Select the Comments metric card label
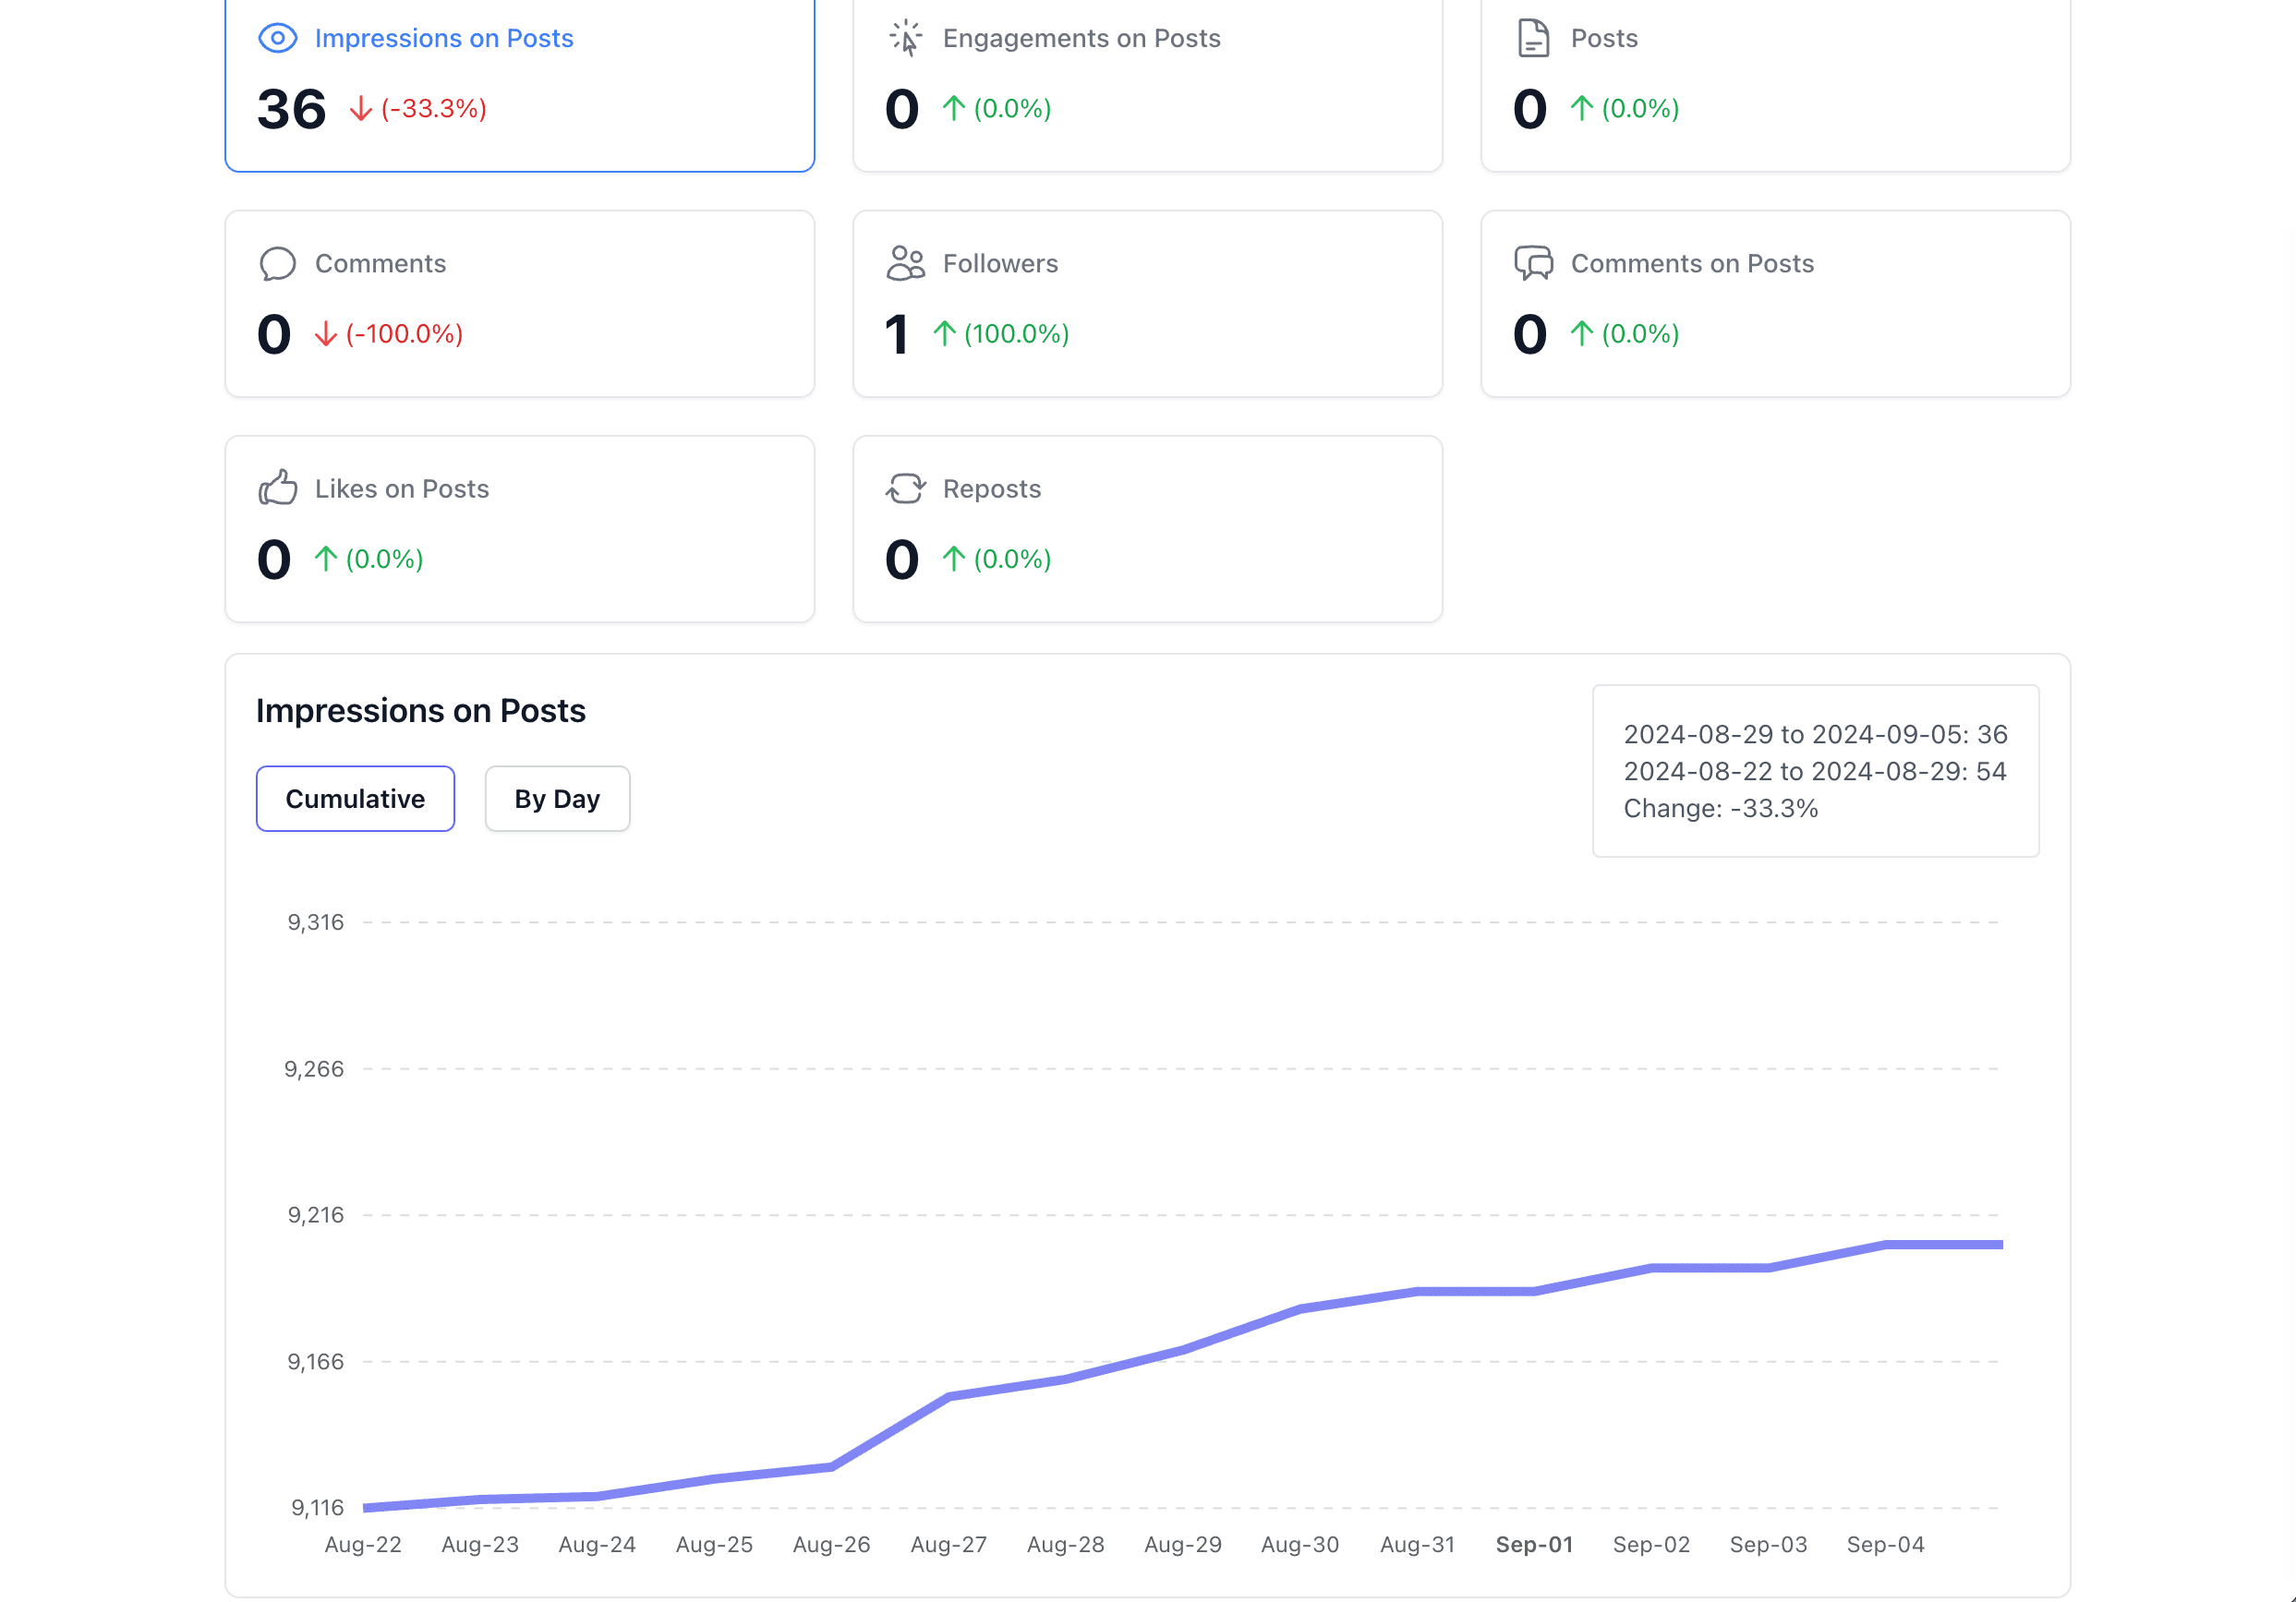The width and height of the screenshot is (2296, 1602). click(x=380, y=264)
